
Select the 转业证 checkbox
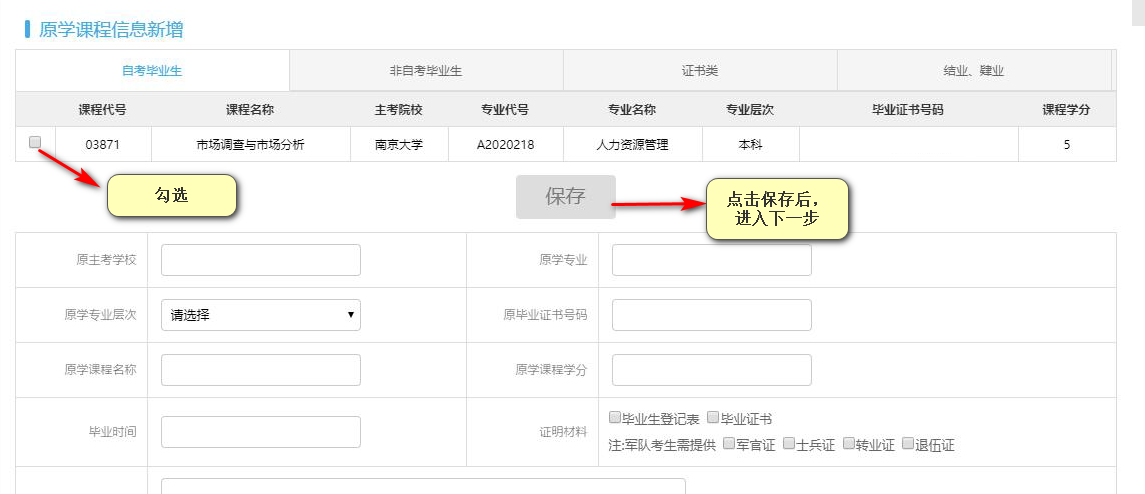[x=849, y=443]
